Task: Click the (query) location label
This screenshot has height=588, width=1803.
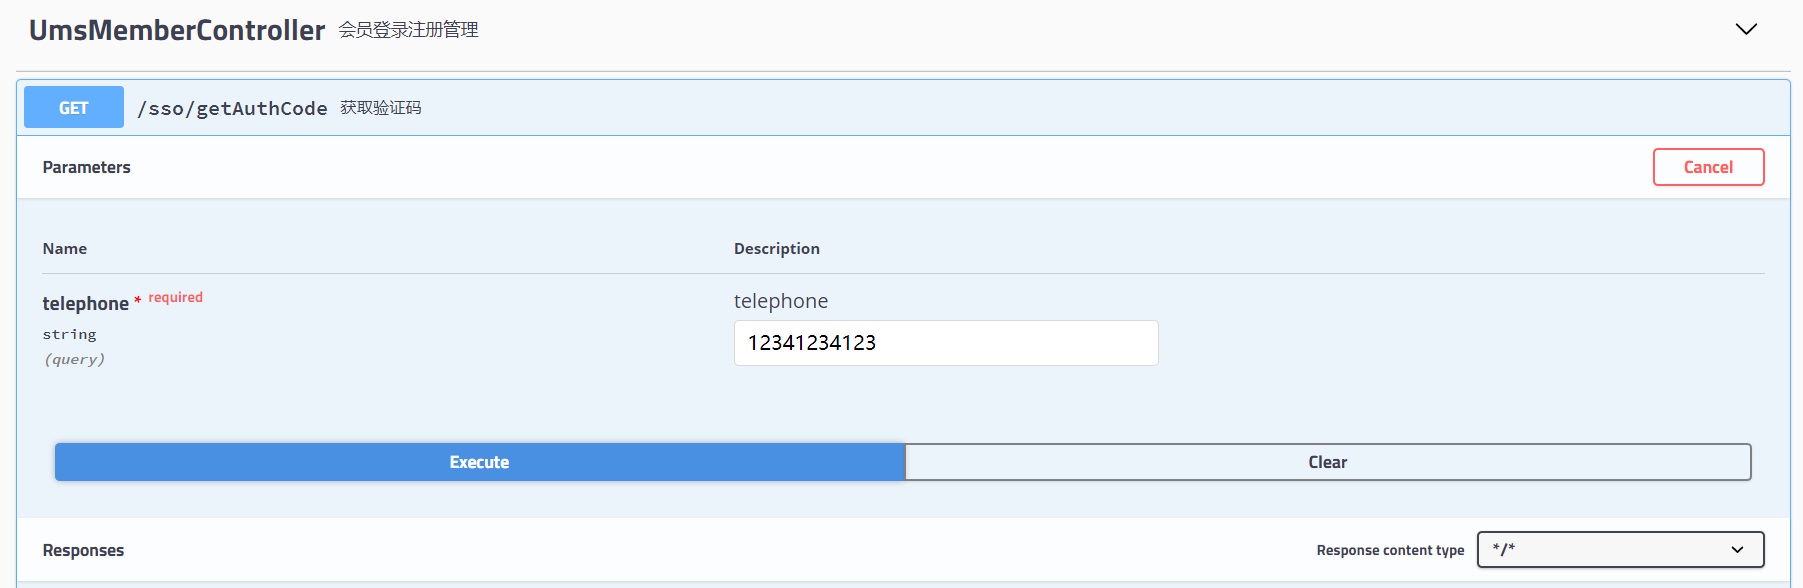Action: [x=74, y=359]
